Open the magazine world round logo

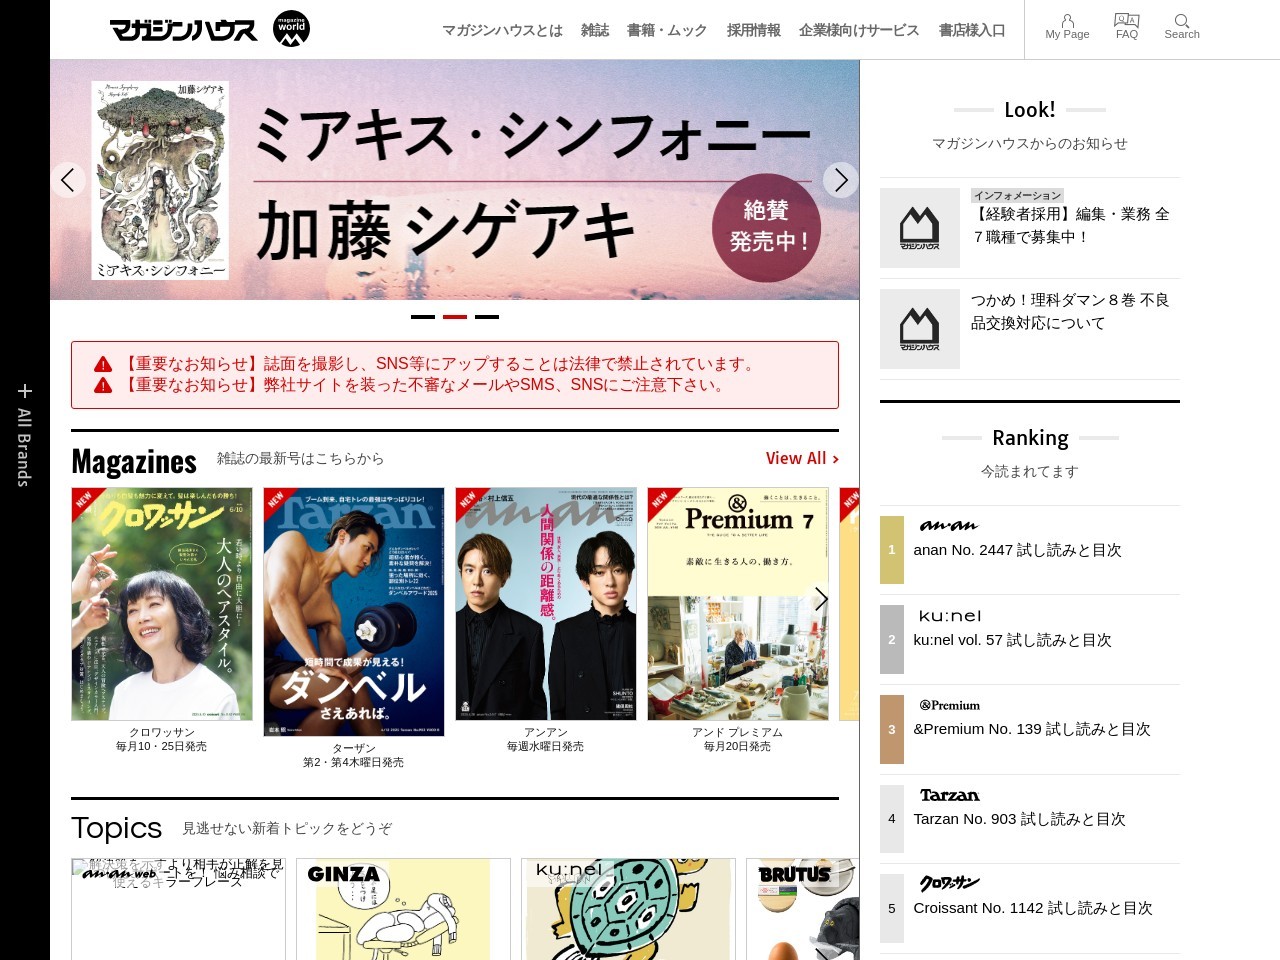coord(291,29)
